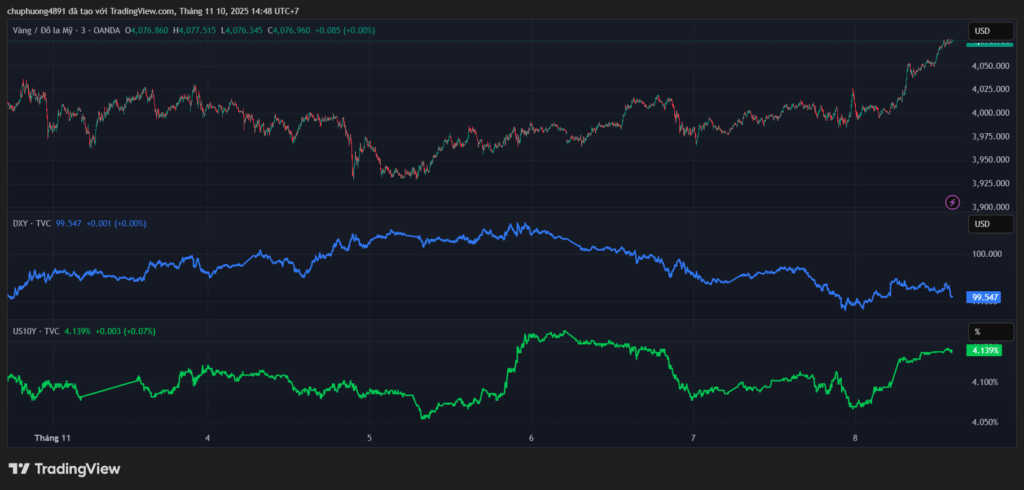Screen dimensions: 1024x490
Task: Click the TradingView logo at bottom left
Action: [64, 468]
